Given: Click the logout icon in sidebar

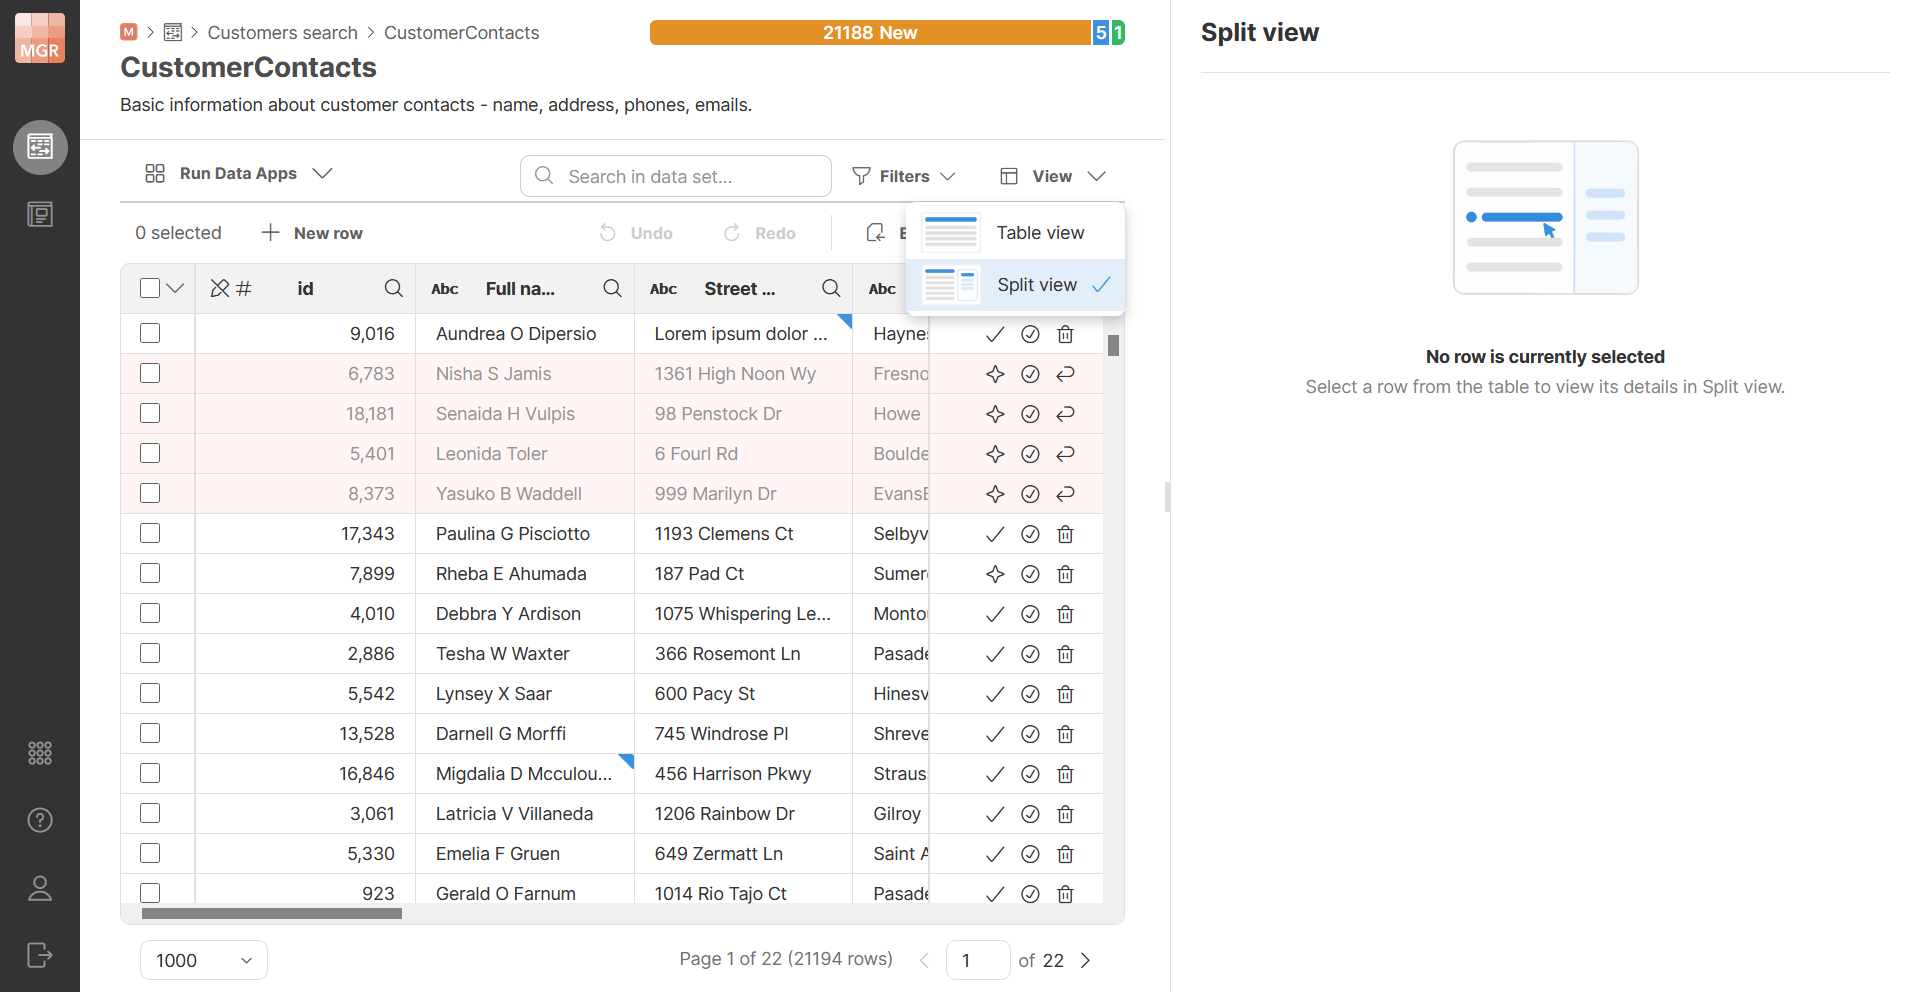Looking at the screenshot, I should click(40, 955).
